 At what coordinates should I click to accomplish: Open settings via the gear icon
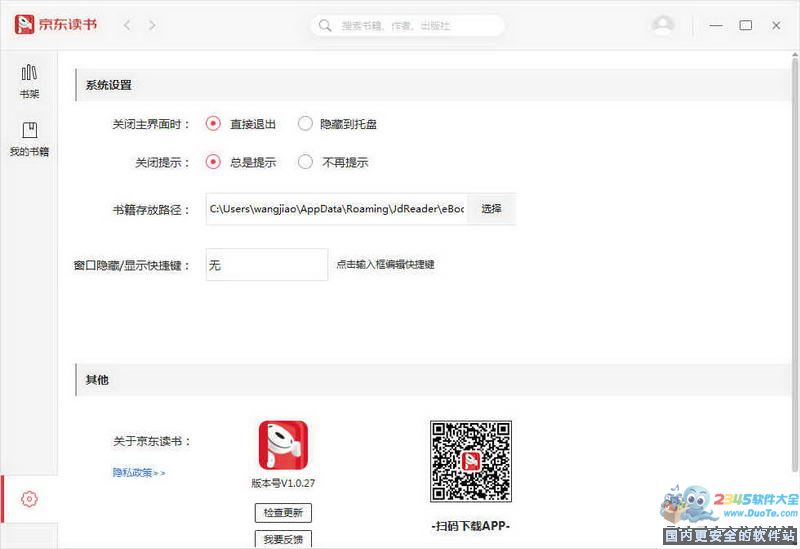(29, 499)
